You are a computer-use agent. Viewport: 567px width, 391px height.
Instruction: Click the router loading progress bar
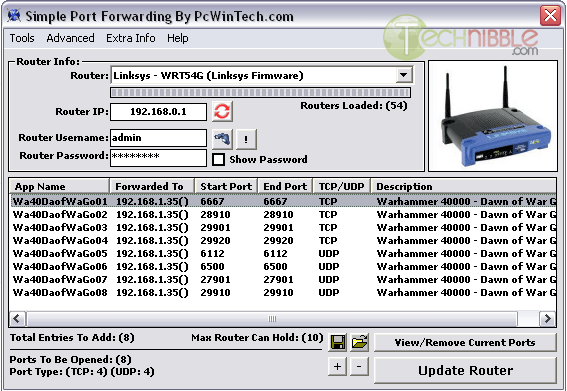pos(260,93)
